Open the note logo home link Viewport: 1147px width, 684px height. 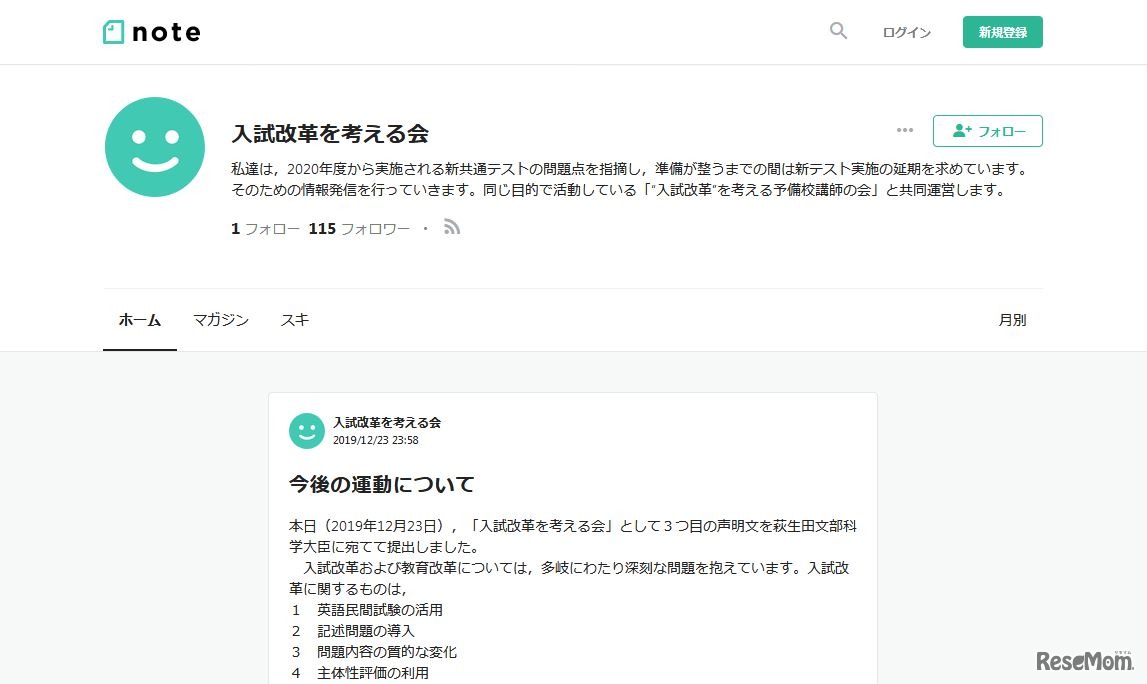[x=151, y=32]
